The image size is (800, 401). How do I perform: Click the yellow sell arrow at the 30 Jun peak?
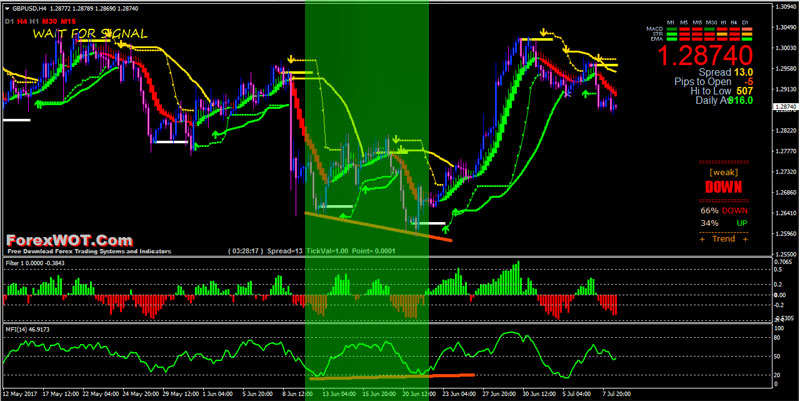(x=543, y=32)
